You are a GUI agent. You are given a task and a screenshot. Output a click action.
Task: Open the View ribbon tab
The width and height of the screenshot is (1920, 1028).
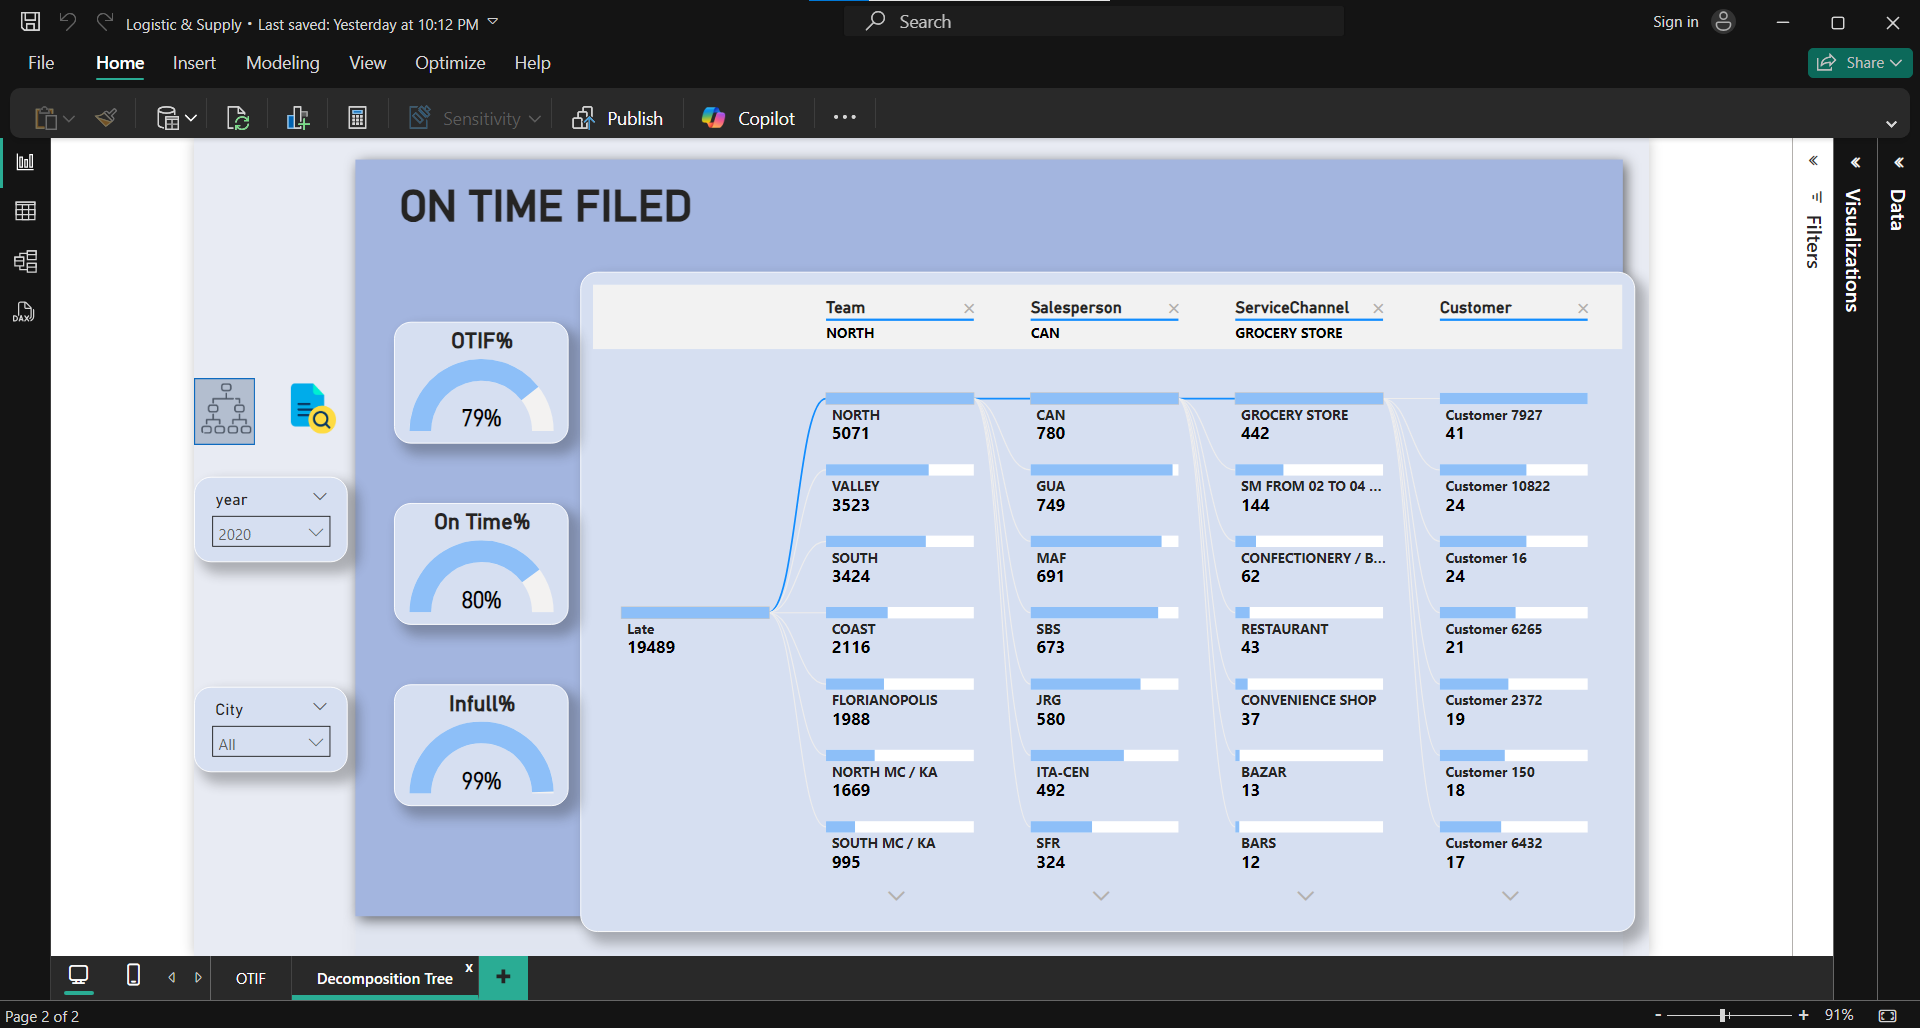tap(367, 63)
